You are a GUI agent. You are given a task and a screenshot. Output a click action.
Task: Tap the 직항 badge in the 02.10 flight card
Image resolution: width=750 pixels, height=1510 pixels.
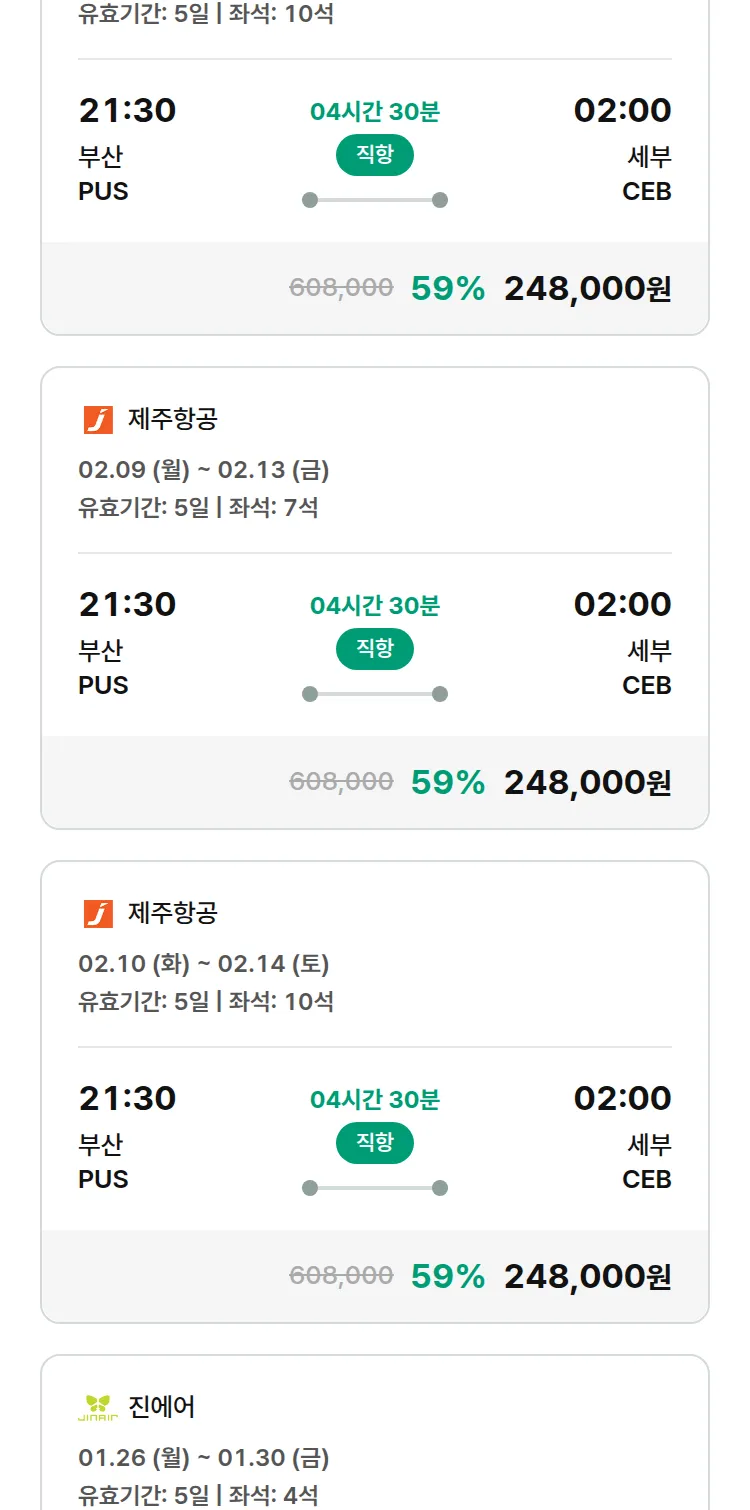pos(374,1143)
